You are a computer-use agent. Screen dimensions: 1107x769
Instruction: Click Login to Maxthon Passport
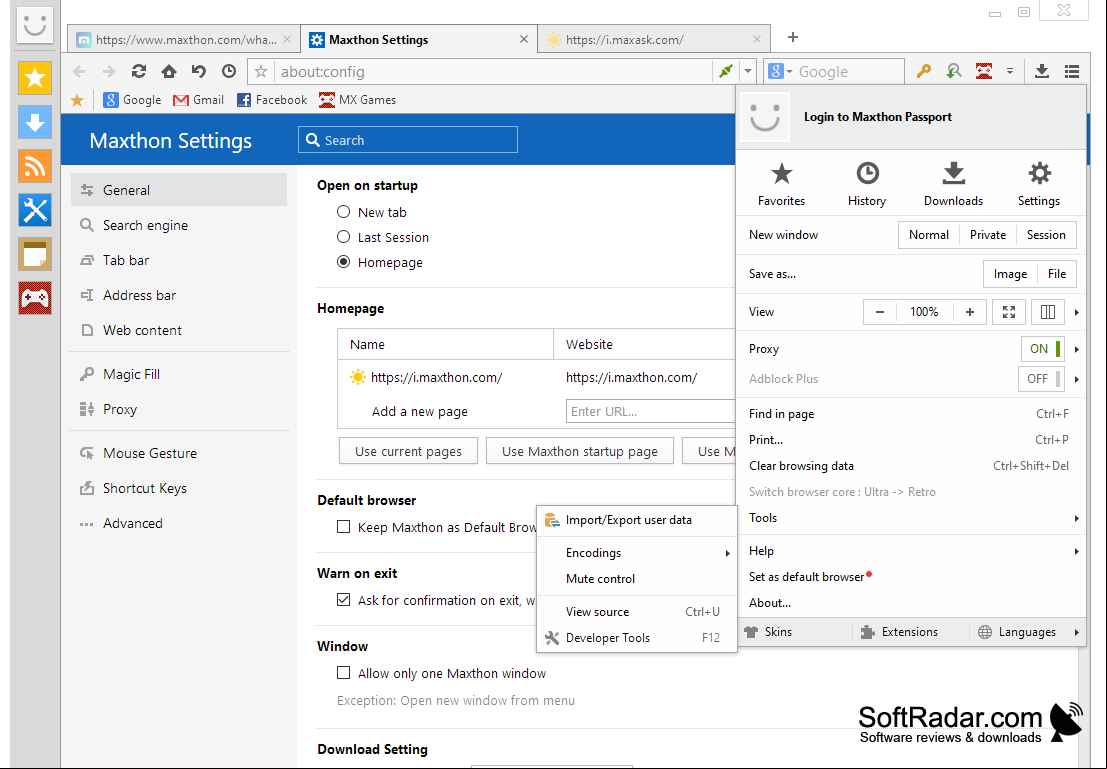click(x=878, y=117)
